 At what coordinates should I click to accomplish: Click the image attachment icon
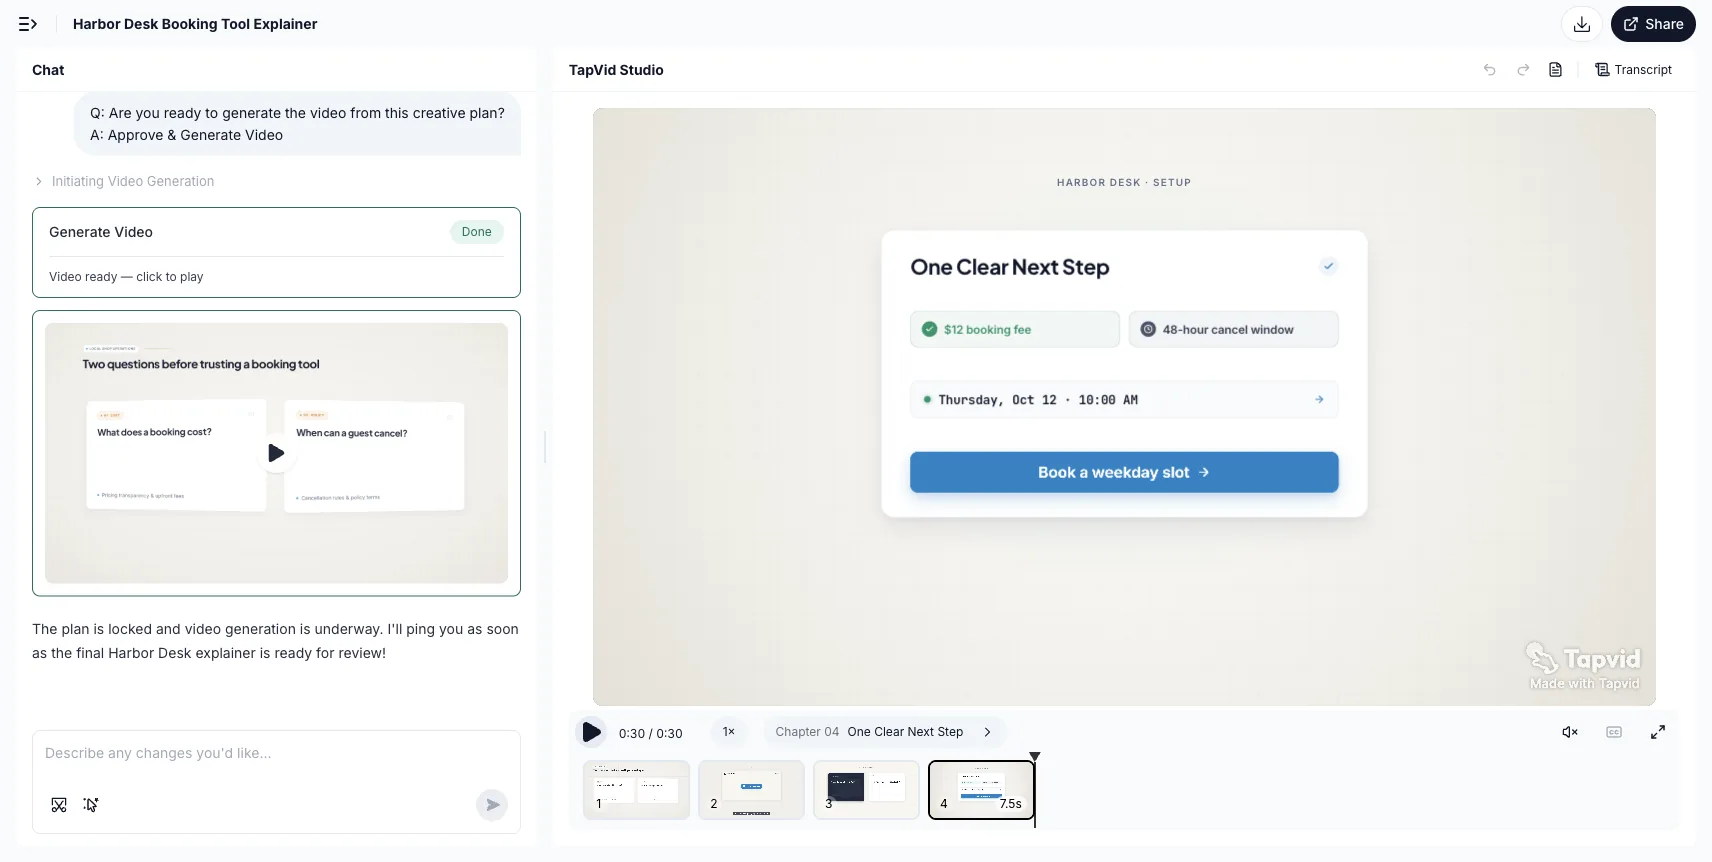click(x=59, y=805)
